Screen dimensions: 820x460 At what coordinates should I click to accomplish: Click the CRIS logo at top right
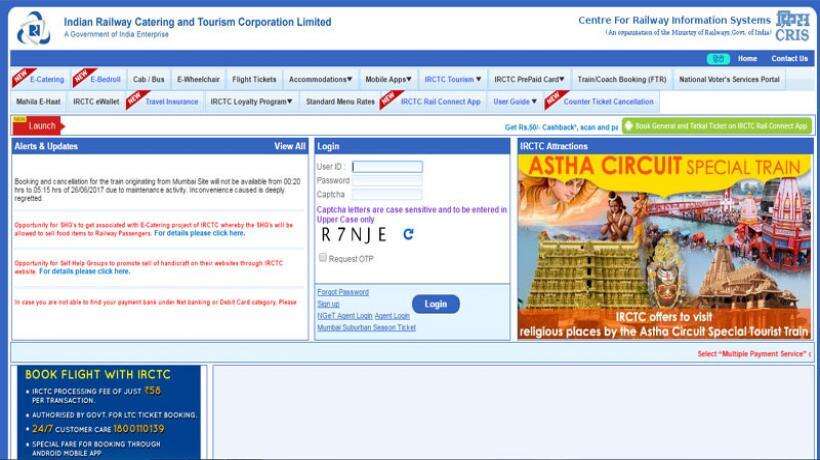pos(789,26)
